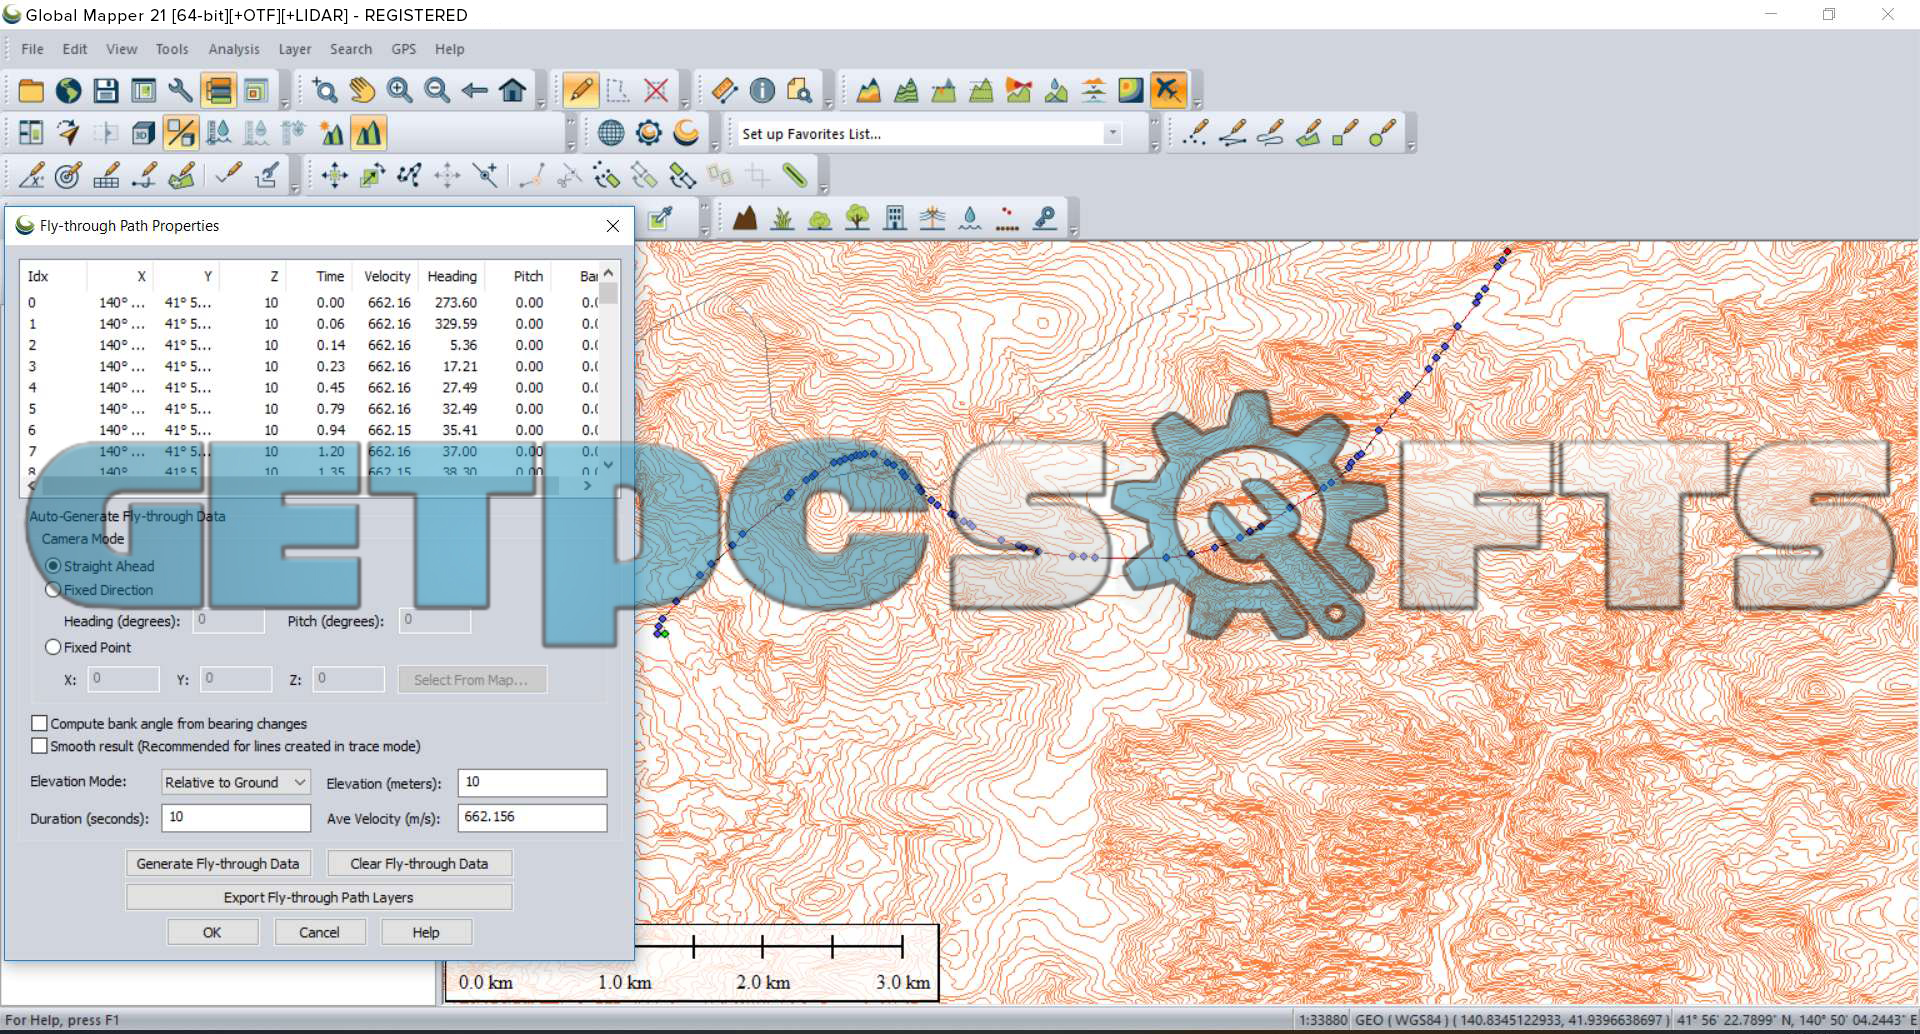Screen dimensions: 1920x1034
Task: Click the key icon in LiDAR toolbar
Action: pos(1045,218)
